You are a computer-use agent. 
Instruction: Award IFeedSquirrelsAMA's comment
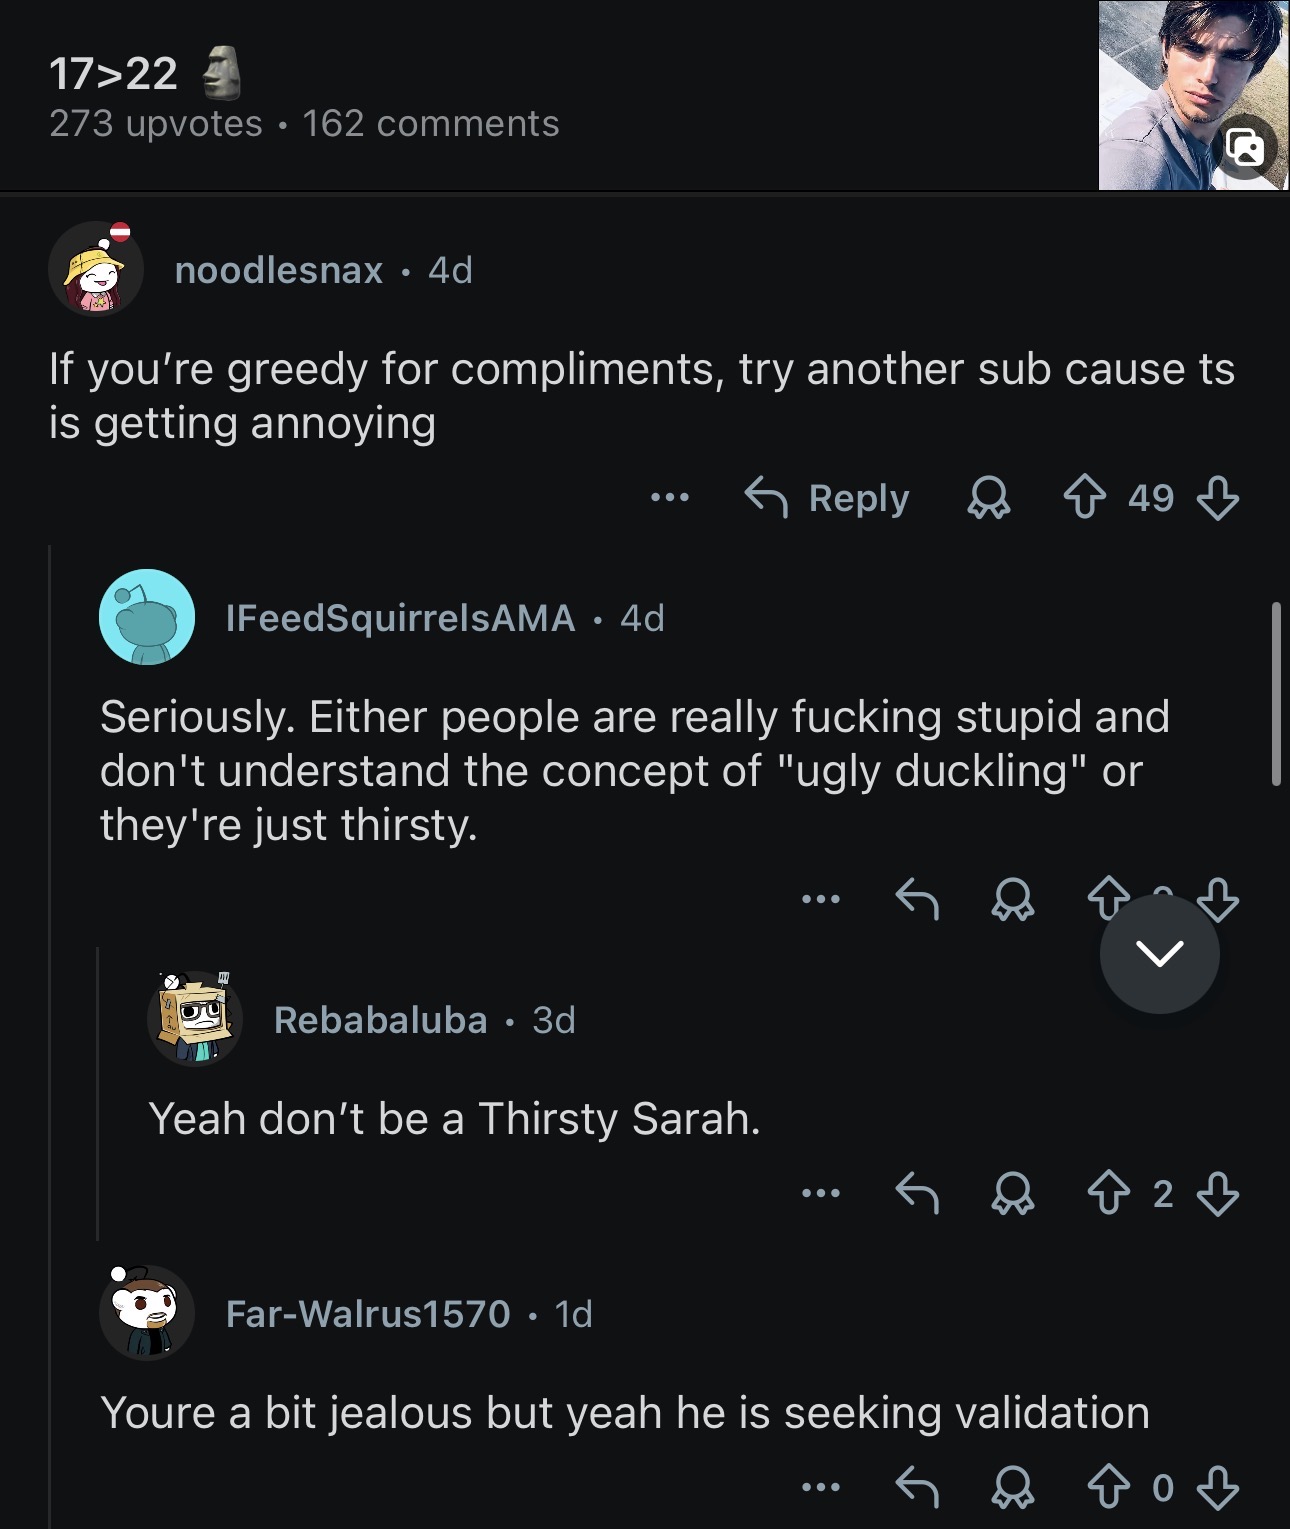1012,899
